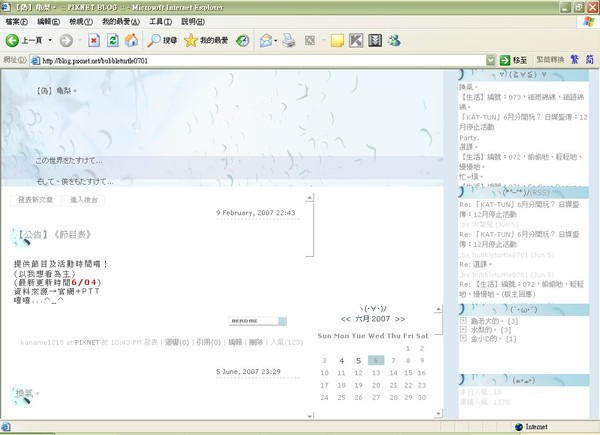600x435 pixels.
Task: Expand the 水梨的 [3] category
Action: pos(463,329)
